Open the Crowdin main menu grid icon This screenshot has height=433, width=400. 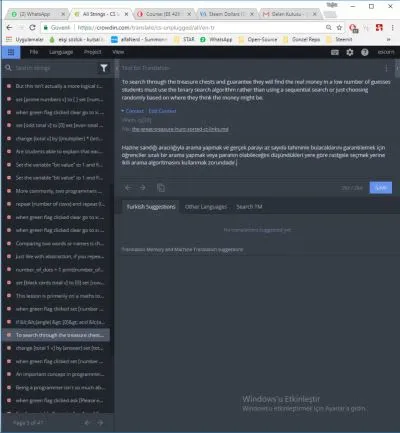(x=11, y=52)
